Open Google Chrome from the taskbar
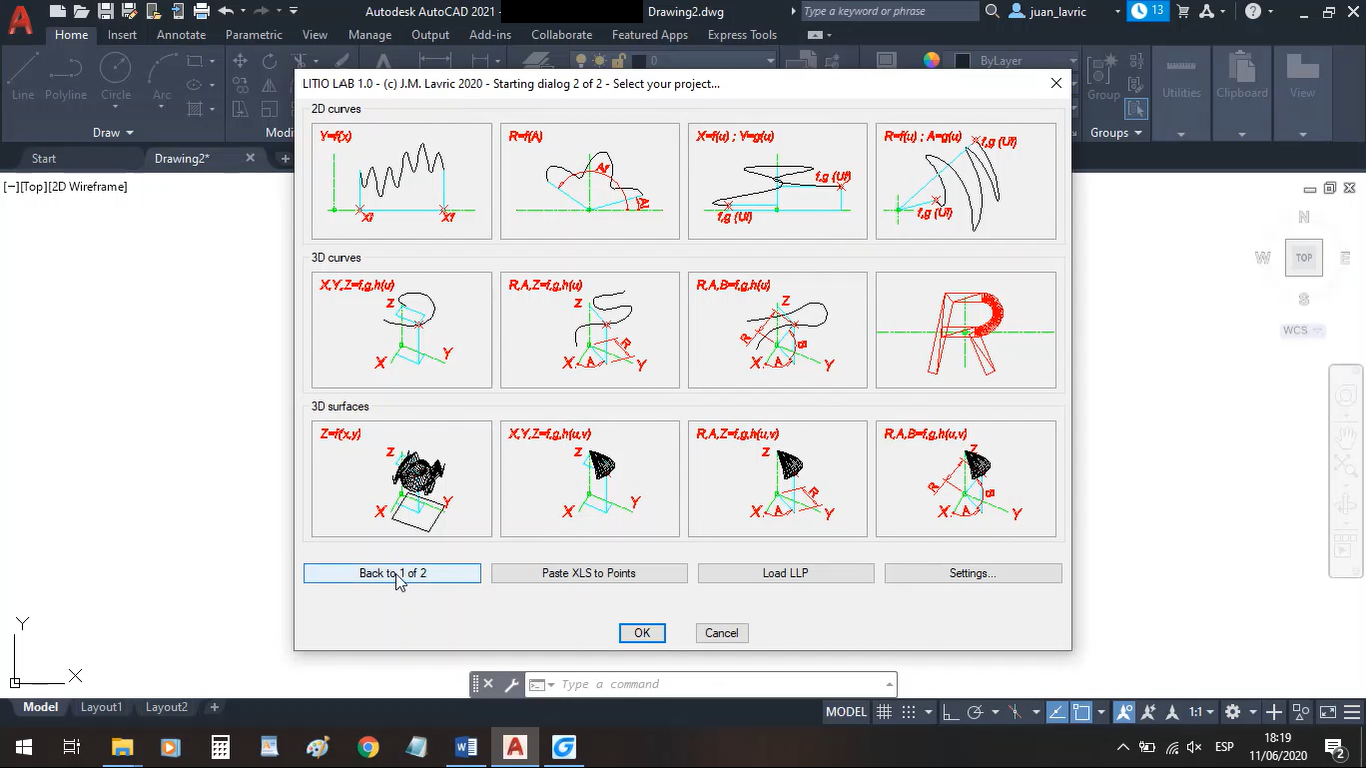The width and height of the screenshot is (1366, 768). coord(368,747)
